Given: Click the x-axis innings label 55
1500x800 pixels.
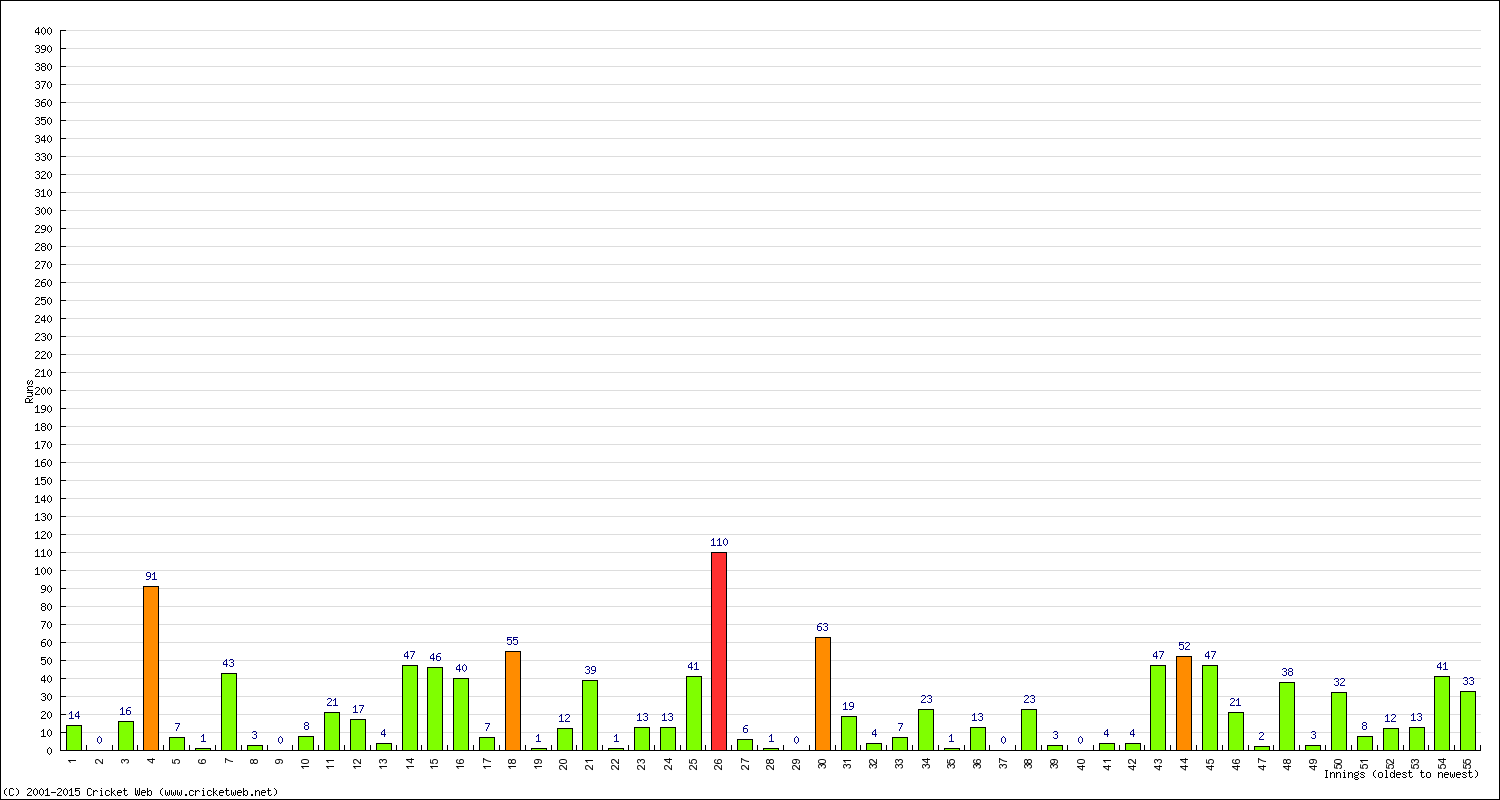Looking at the screenshot, I should (1468, 762).
